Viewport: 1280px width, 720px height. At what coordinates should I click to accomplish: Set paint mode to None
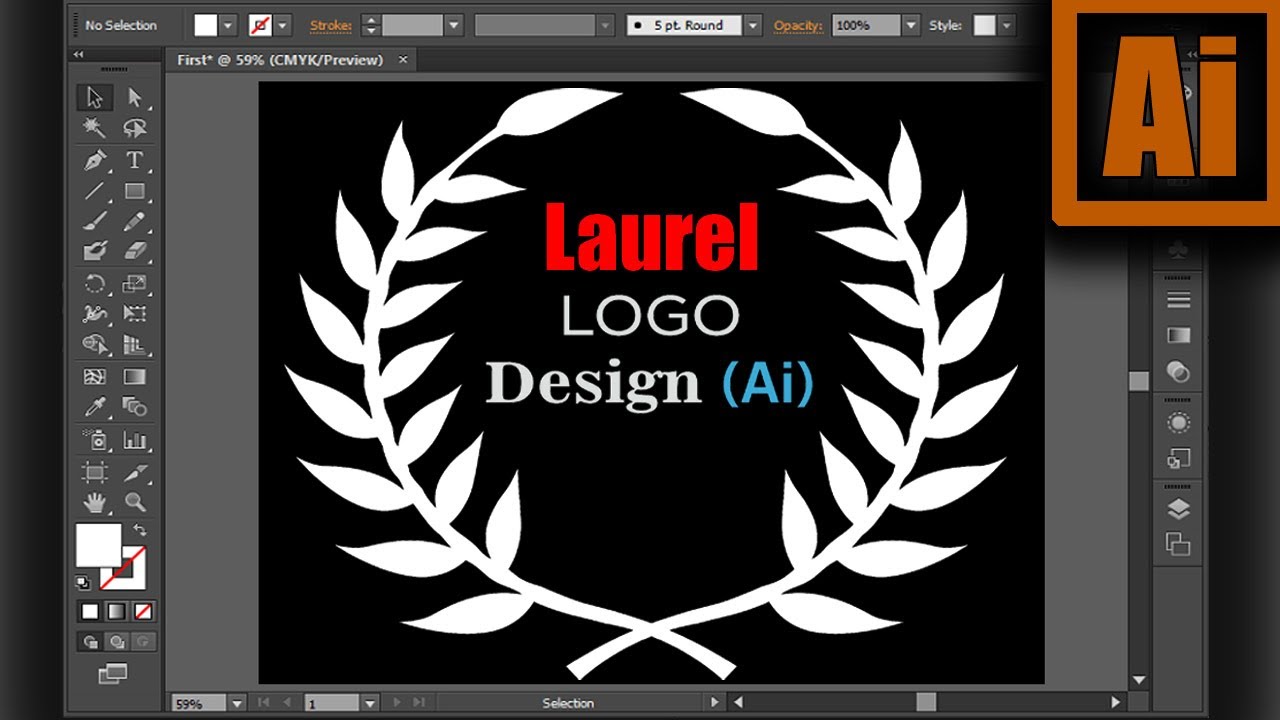[x=143, y=611]
